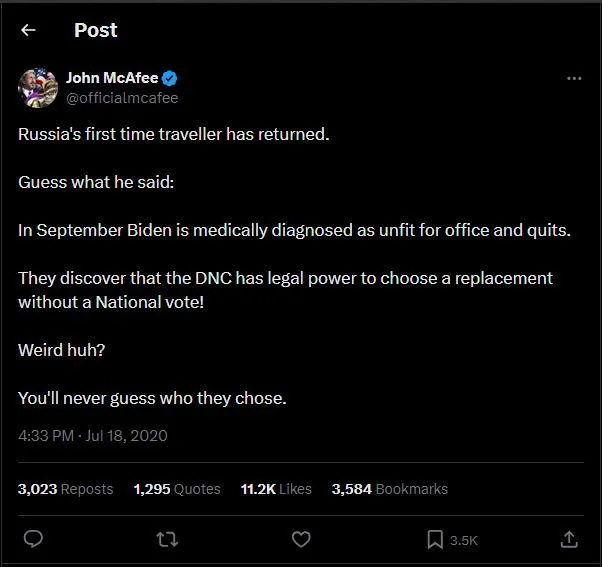
Task: Open John McAfee's profile picture
Action: click(38, 88)
